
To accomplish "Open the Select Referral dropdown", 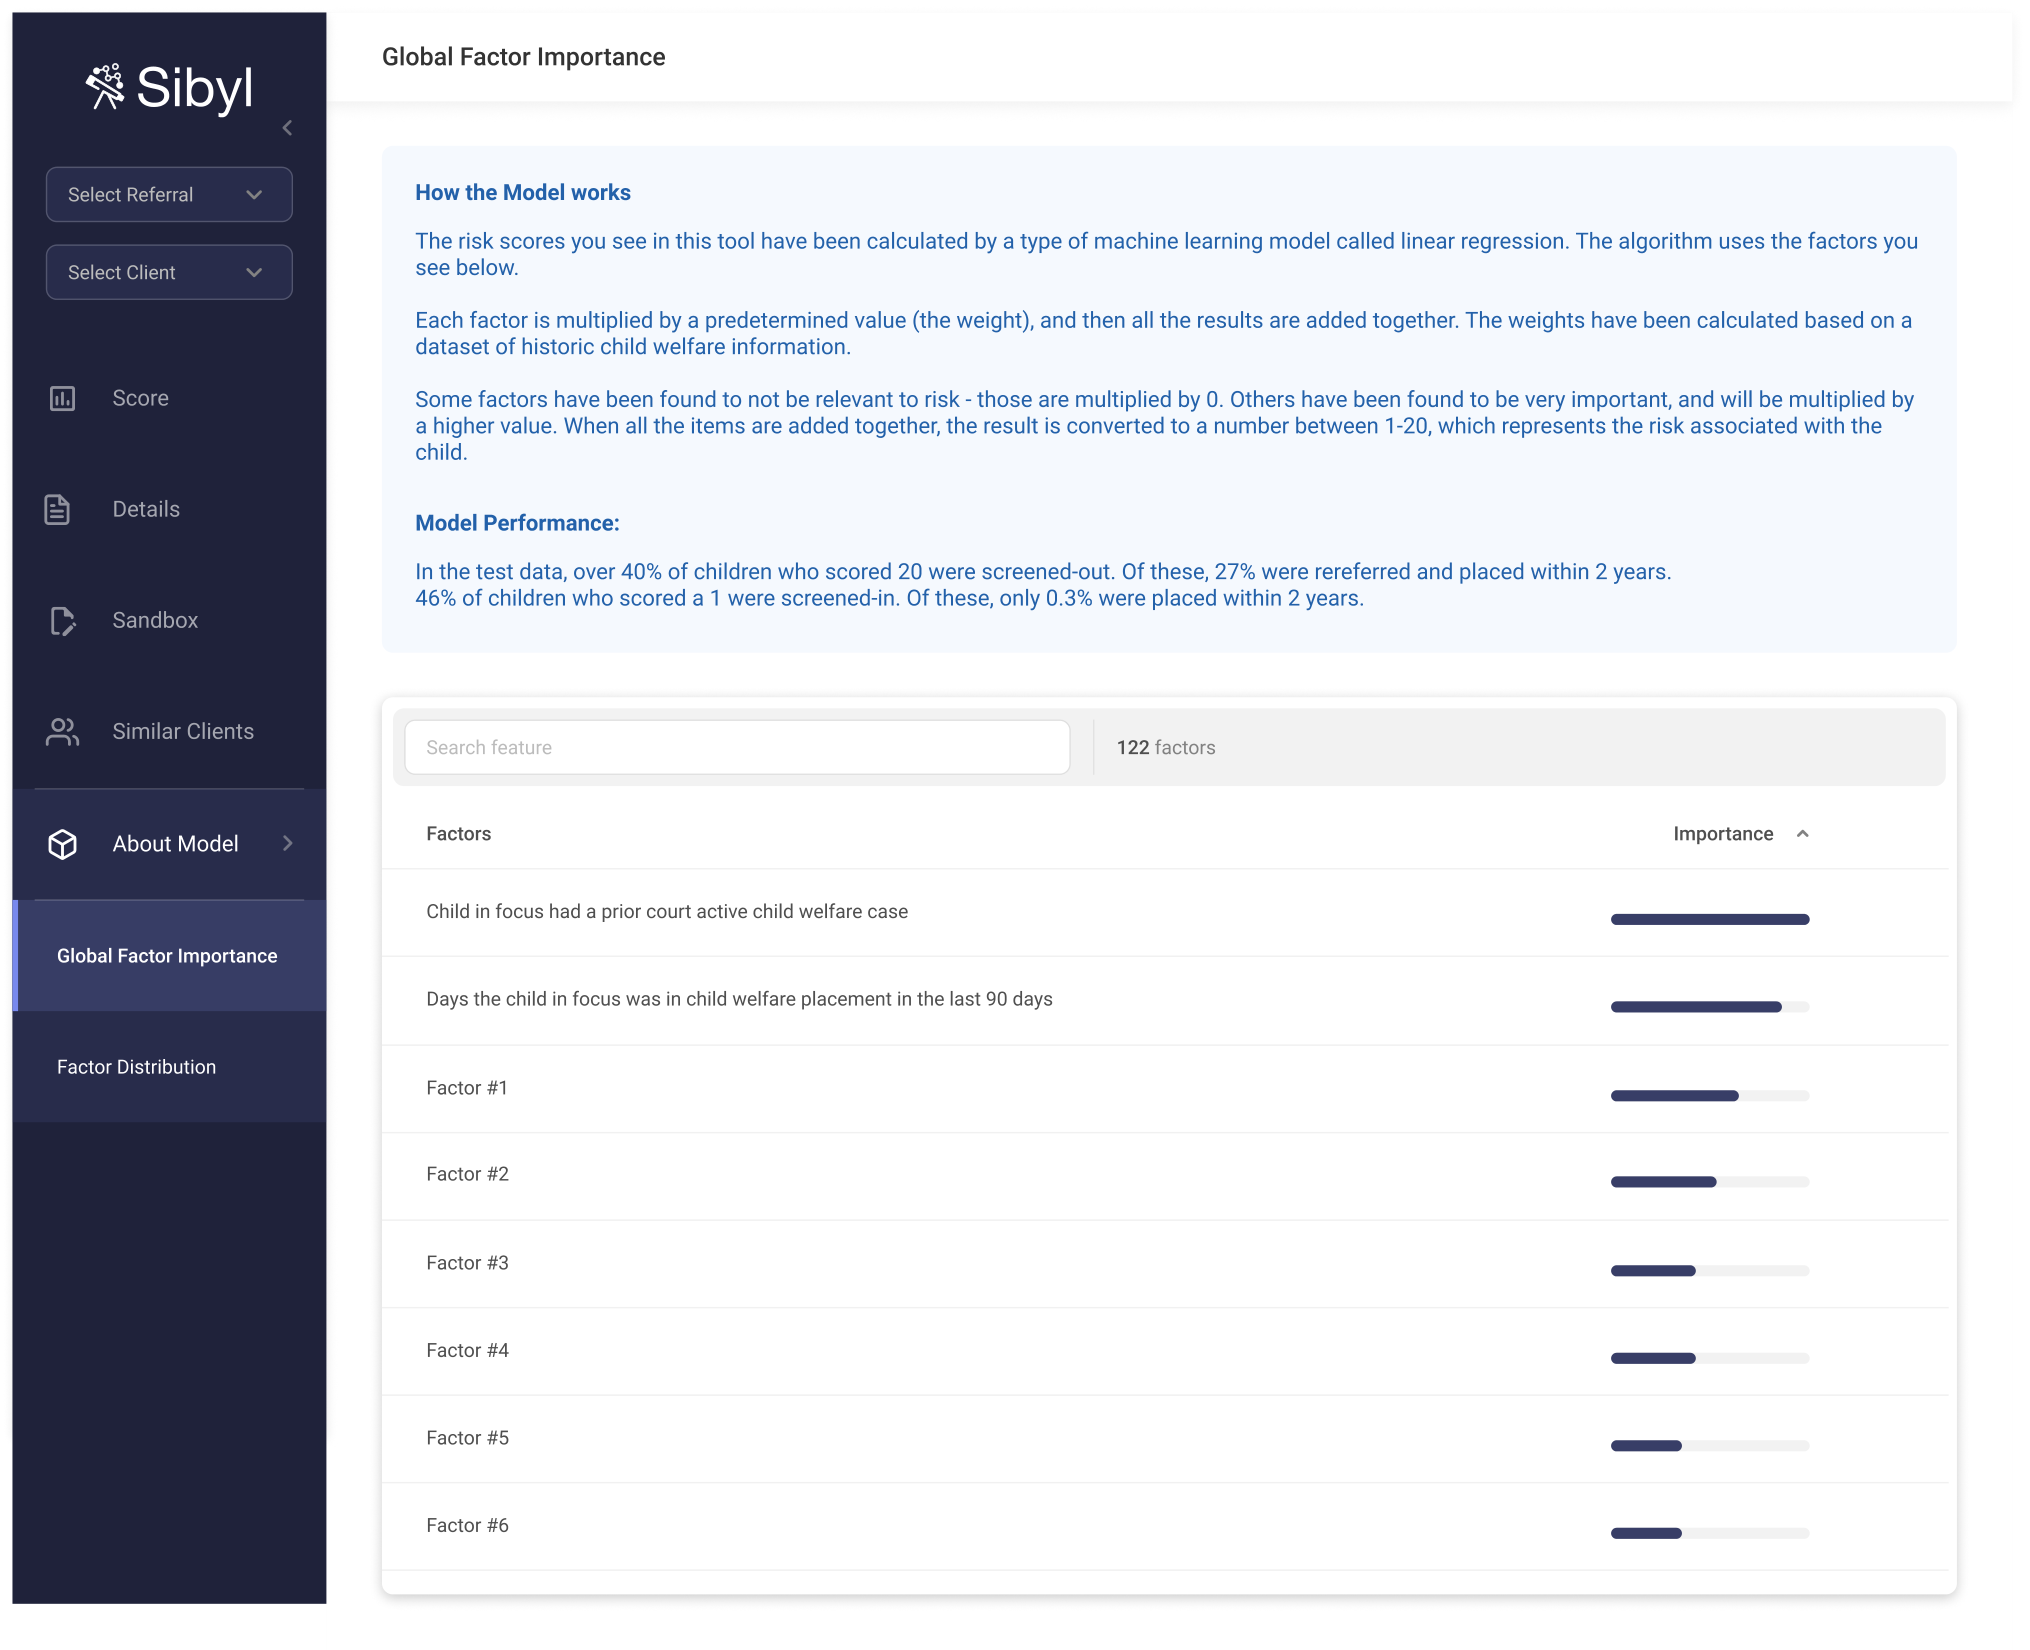I will pos(169,194).
